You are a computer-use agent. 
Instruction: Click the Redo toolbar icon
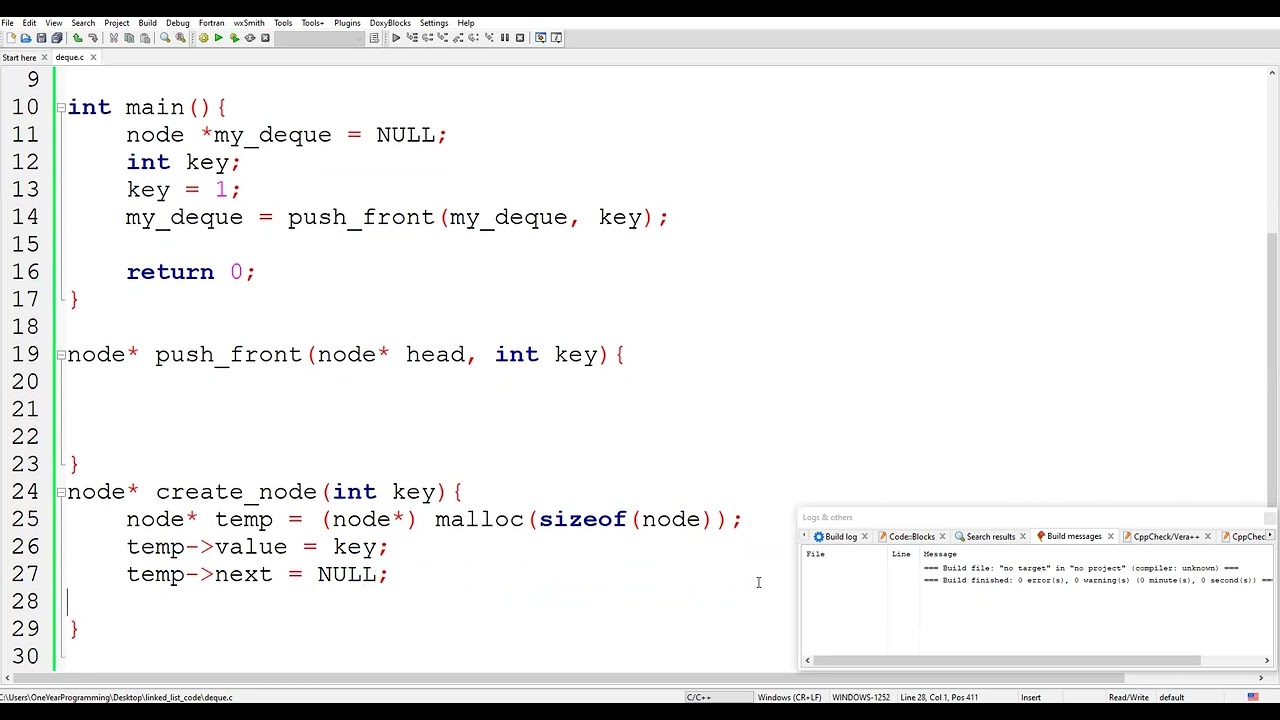(93, 38)
